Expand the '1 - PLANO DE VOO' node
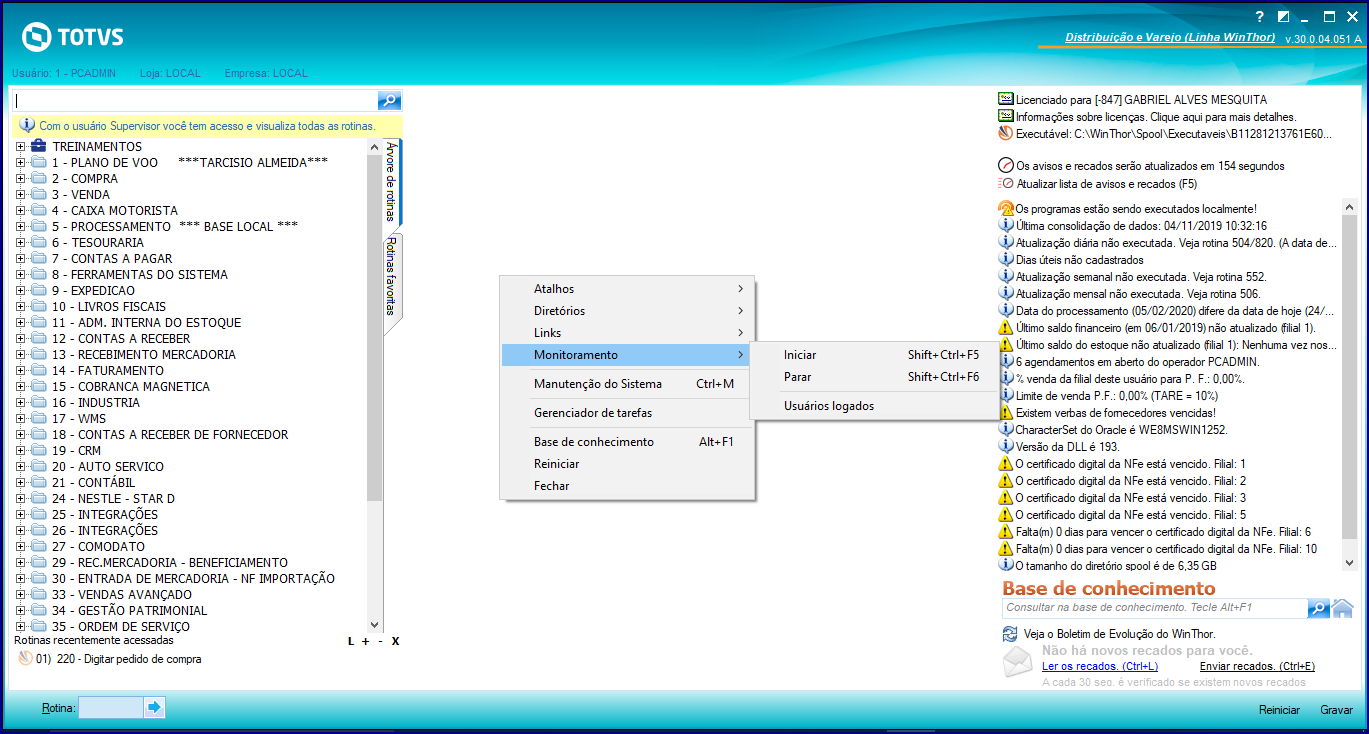The image size is (1369, 734). pos(20,162)
